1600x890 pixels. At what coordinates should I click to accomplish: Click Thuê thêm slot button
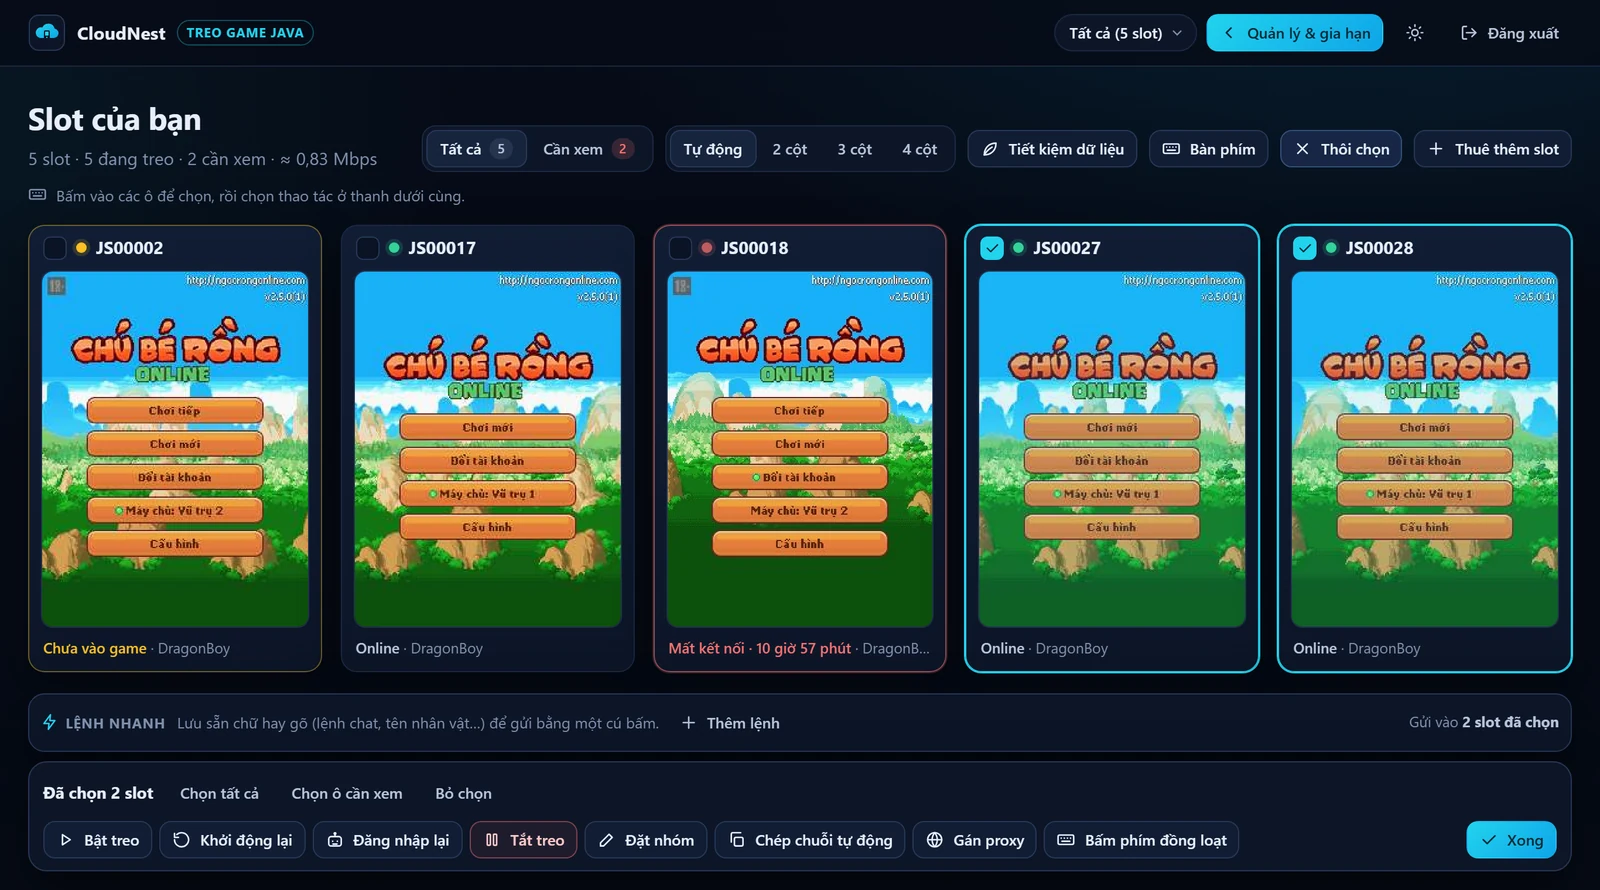coord(1493,149)
